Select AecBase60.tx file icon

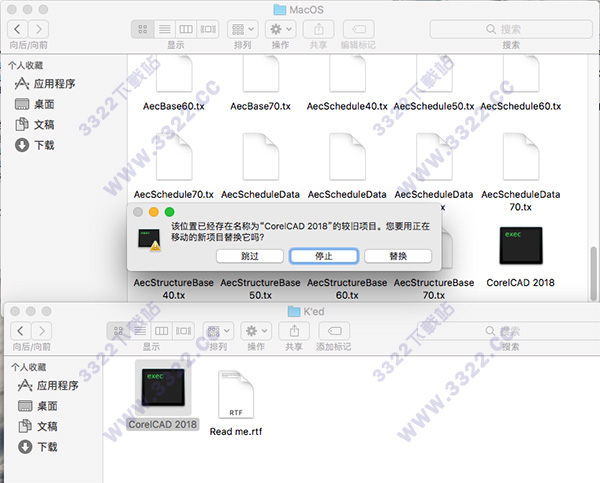click(174, 73)
